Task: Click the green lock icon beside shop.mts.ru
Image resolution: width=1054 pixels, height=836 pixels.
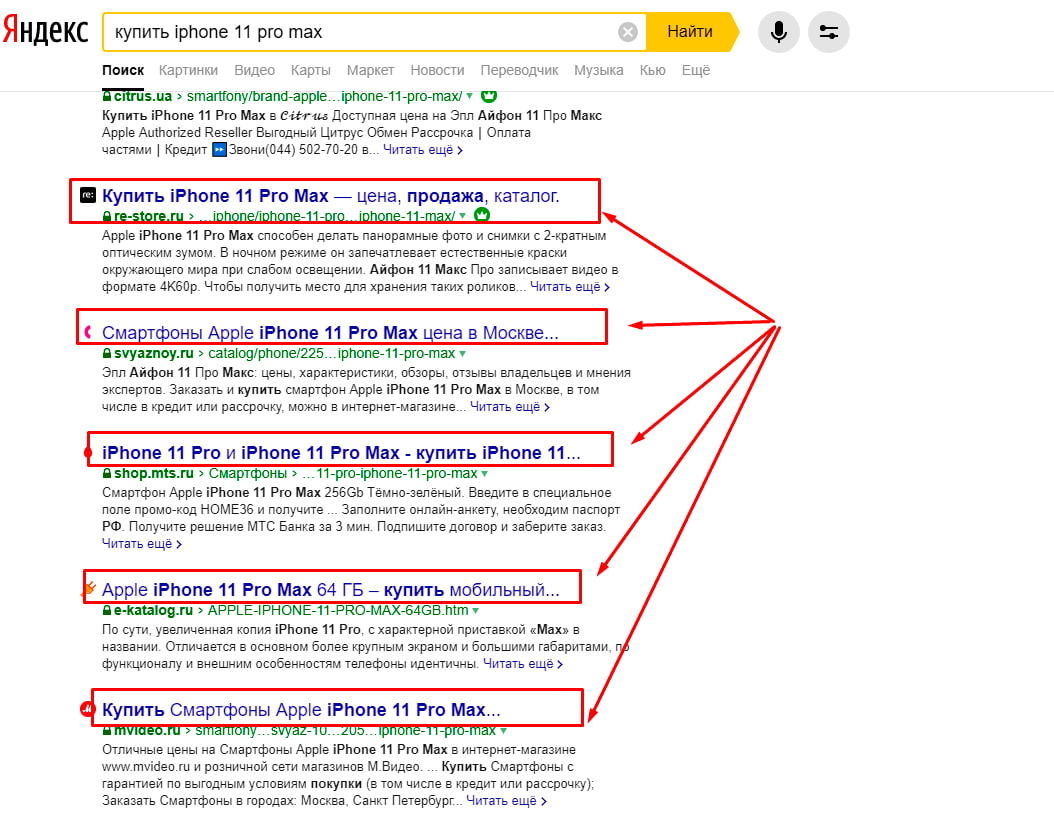Action: point(107,473)
